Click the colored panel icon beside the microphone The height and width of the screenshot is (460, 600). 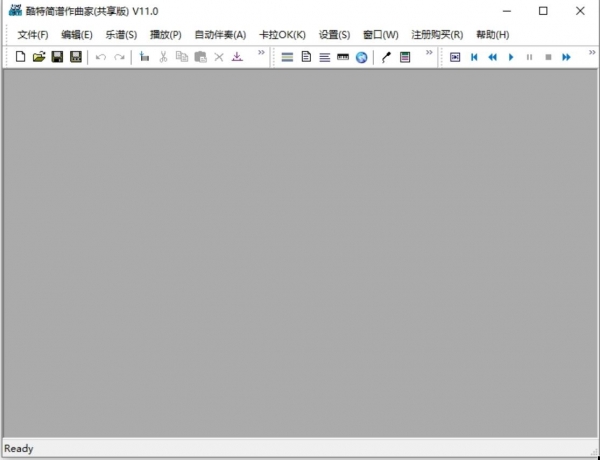(x=405, y=57)
